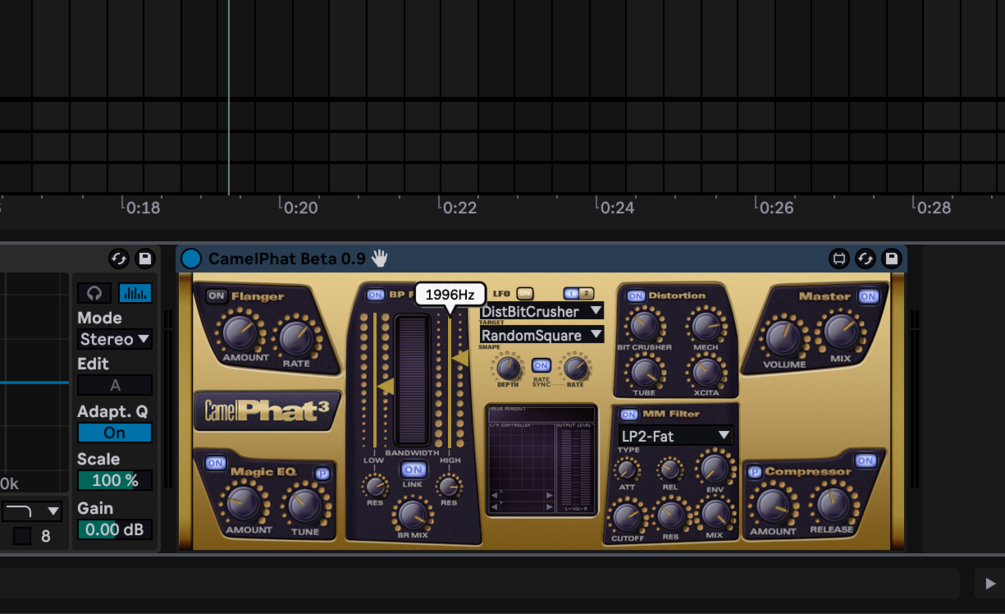This screenshot has width=1005, height=614.
Task: Click the EQ device hot-swap preset icon
Action: tap(119, 258)
